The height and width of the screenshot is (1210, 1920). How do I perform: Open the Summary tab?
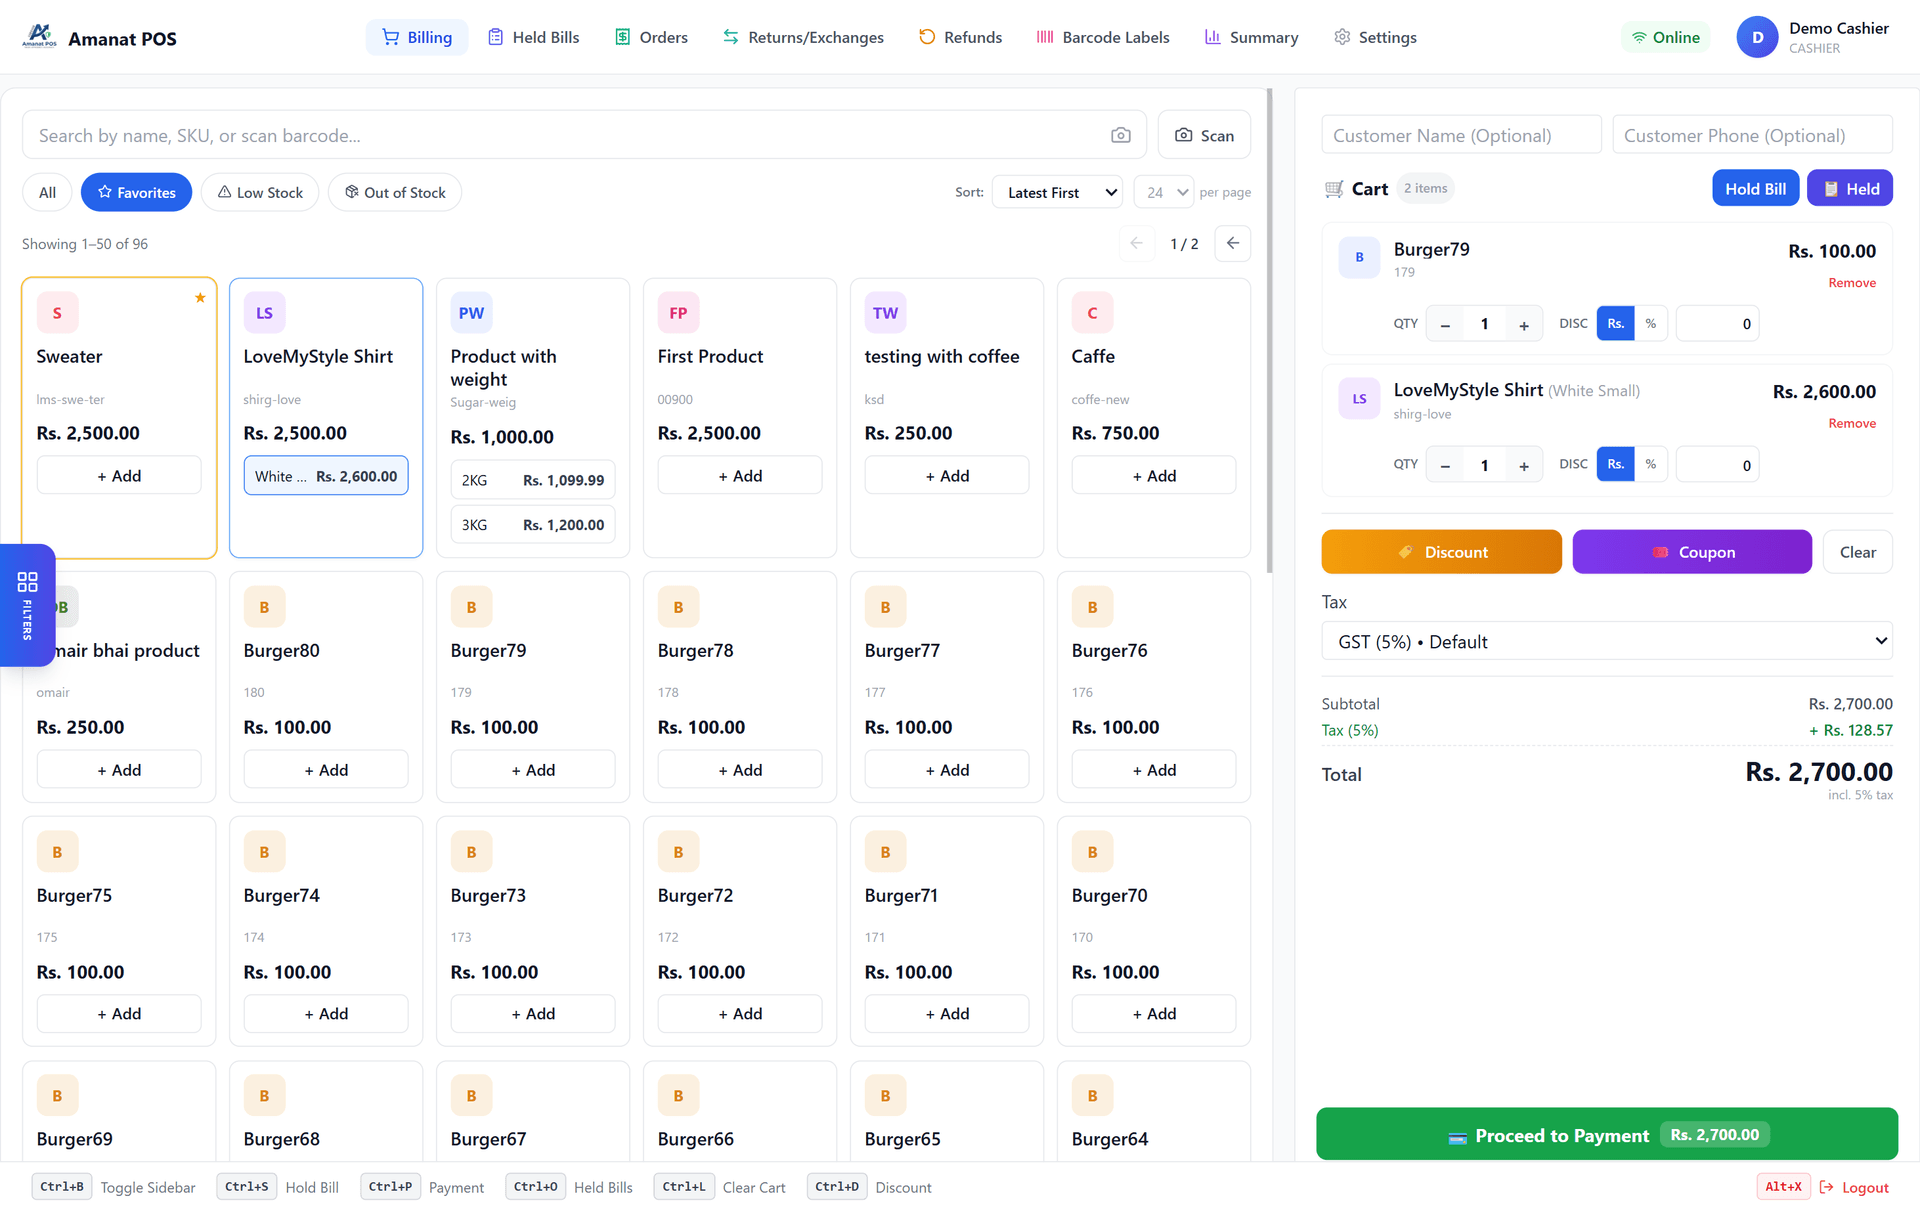[x=1251, y=37]
